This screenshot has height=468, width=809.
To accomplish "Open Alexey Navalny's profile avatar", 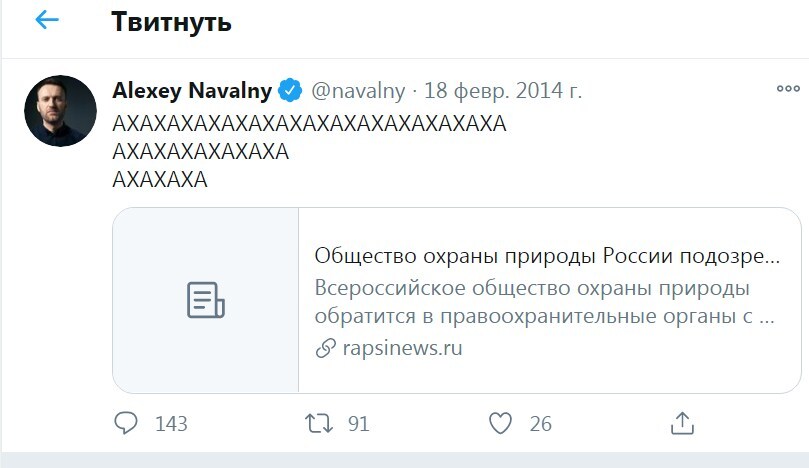I will coord(60,111).
